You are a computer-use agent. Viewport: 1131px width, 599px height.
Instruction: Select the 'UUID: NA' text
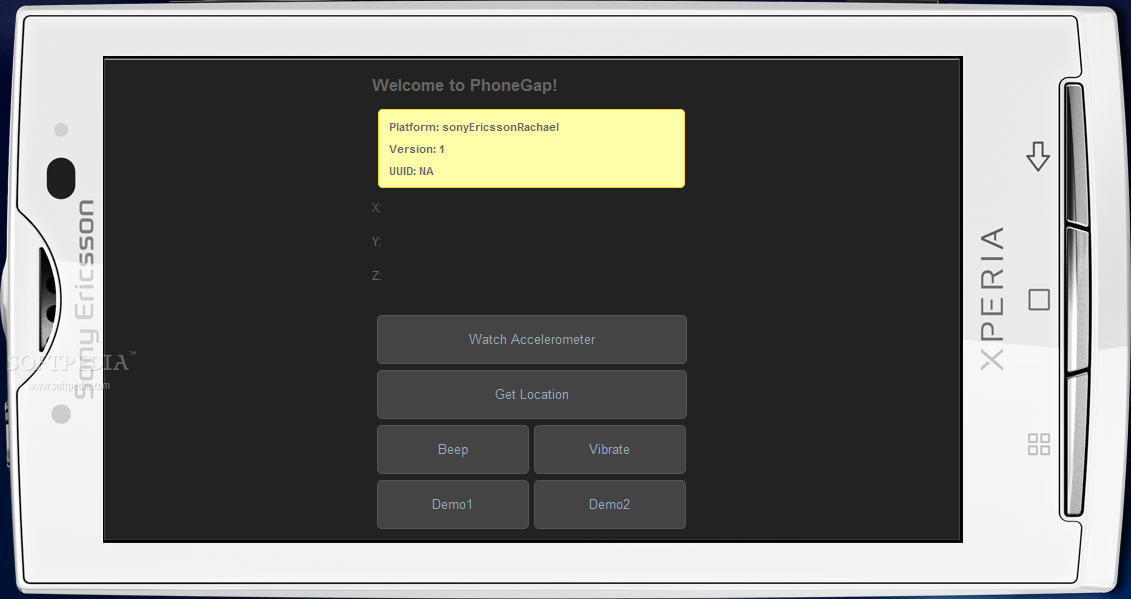tap(411, 171)
